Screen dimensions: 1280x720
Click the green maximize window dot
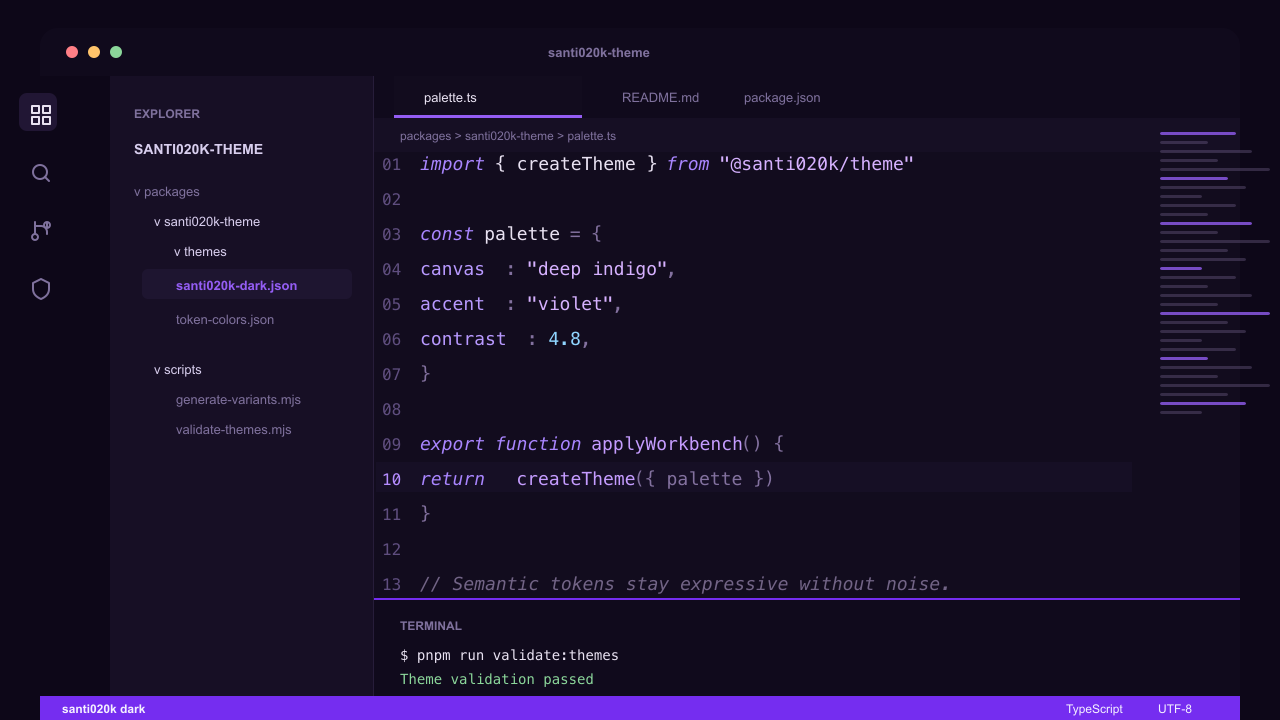click(116, 52)
